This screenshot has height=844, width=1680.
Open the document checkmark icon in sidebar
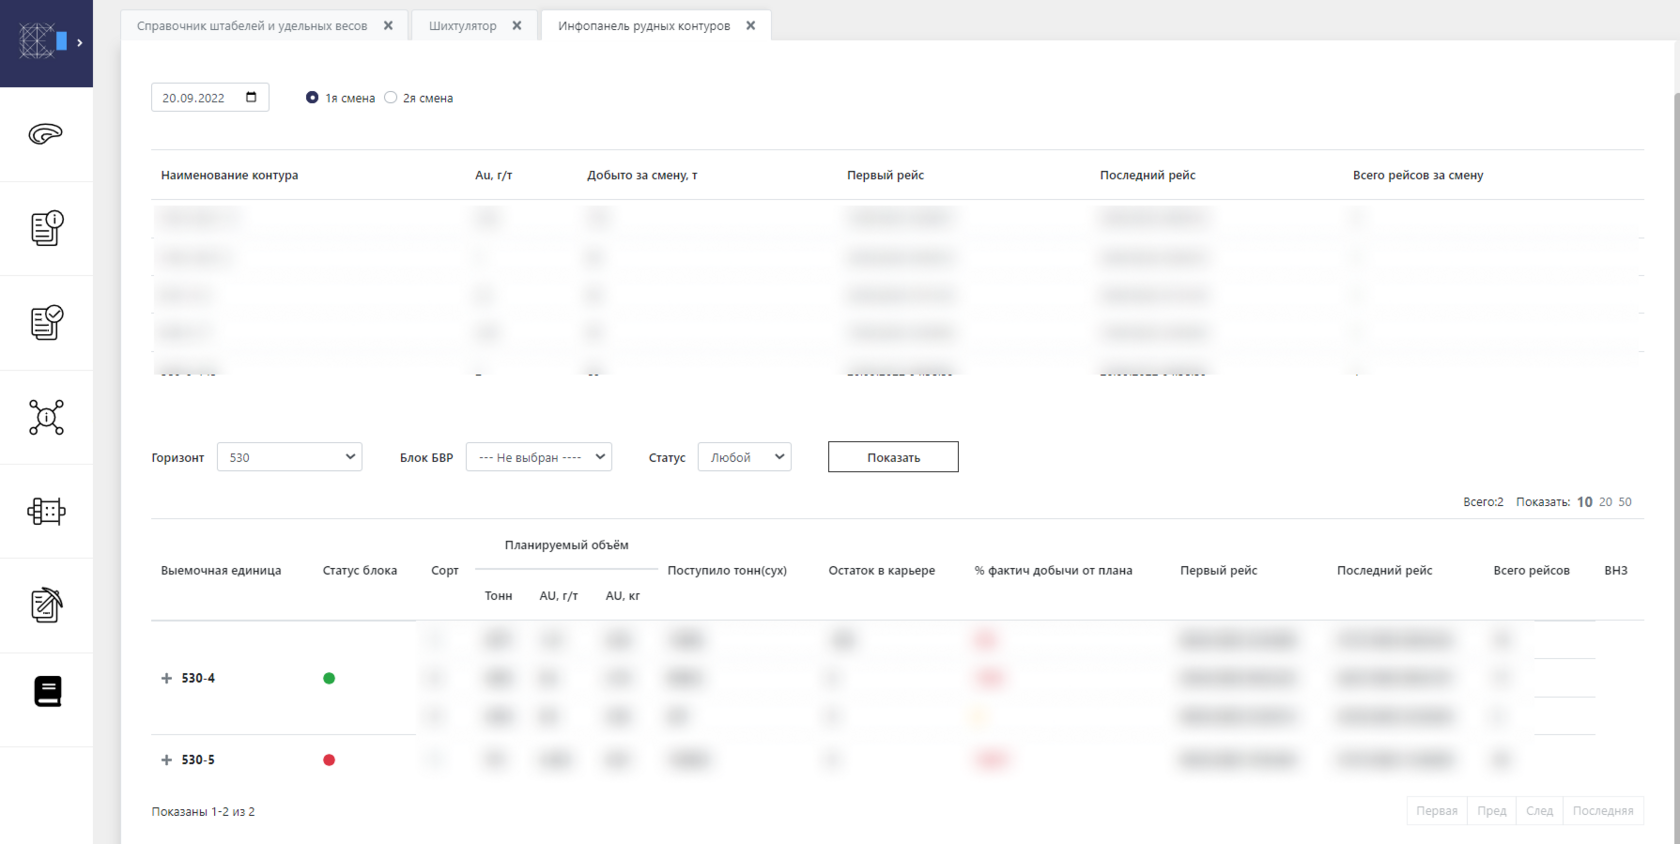46,322
